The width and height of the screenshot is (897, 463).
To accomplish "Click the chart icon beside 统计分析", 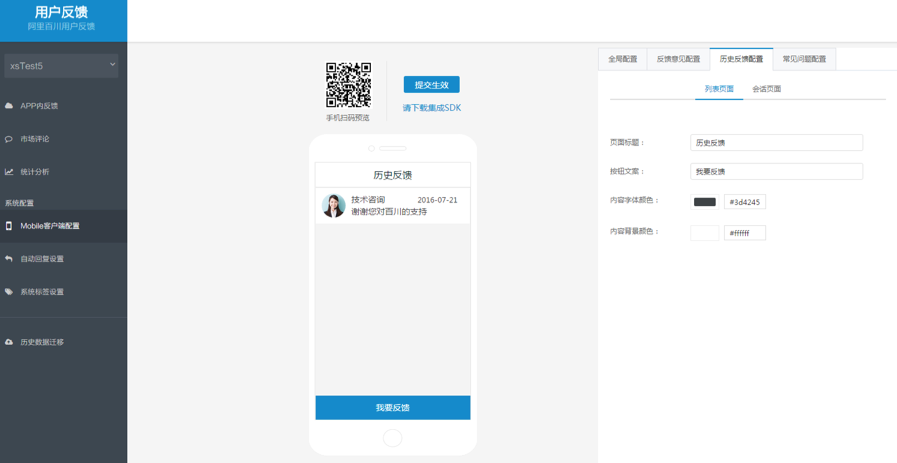I will 9,172.
